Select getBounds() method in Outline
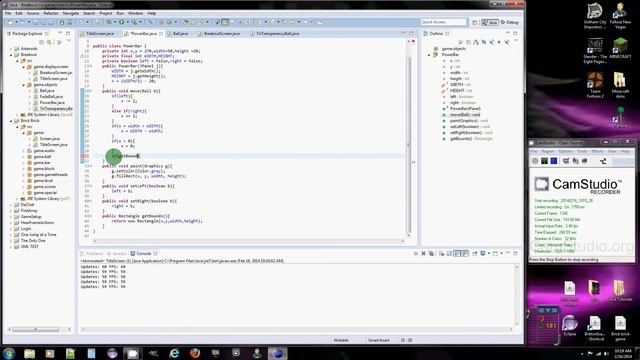 point(471,139)
